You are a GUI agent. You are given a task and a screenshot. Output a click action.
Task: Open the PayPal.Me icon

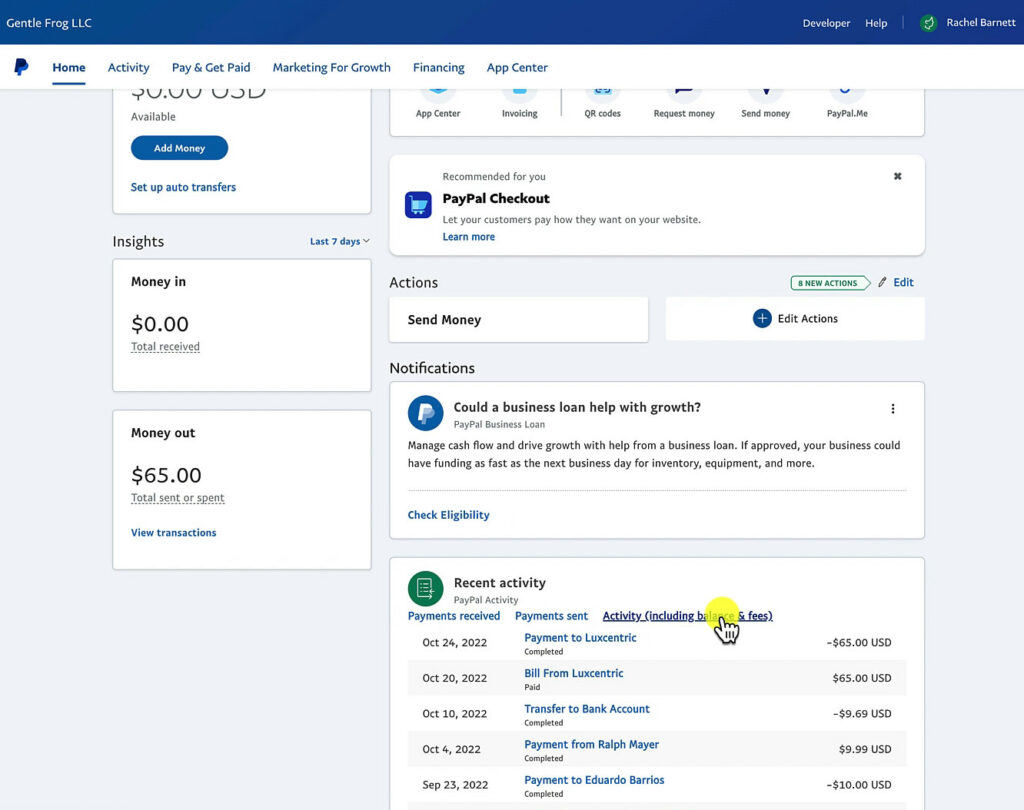click(846, 90)
